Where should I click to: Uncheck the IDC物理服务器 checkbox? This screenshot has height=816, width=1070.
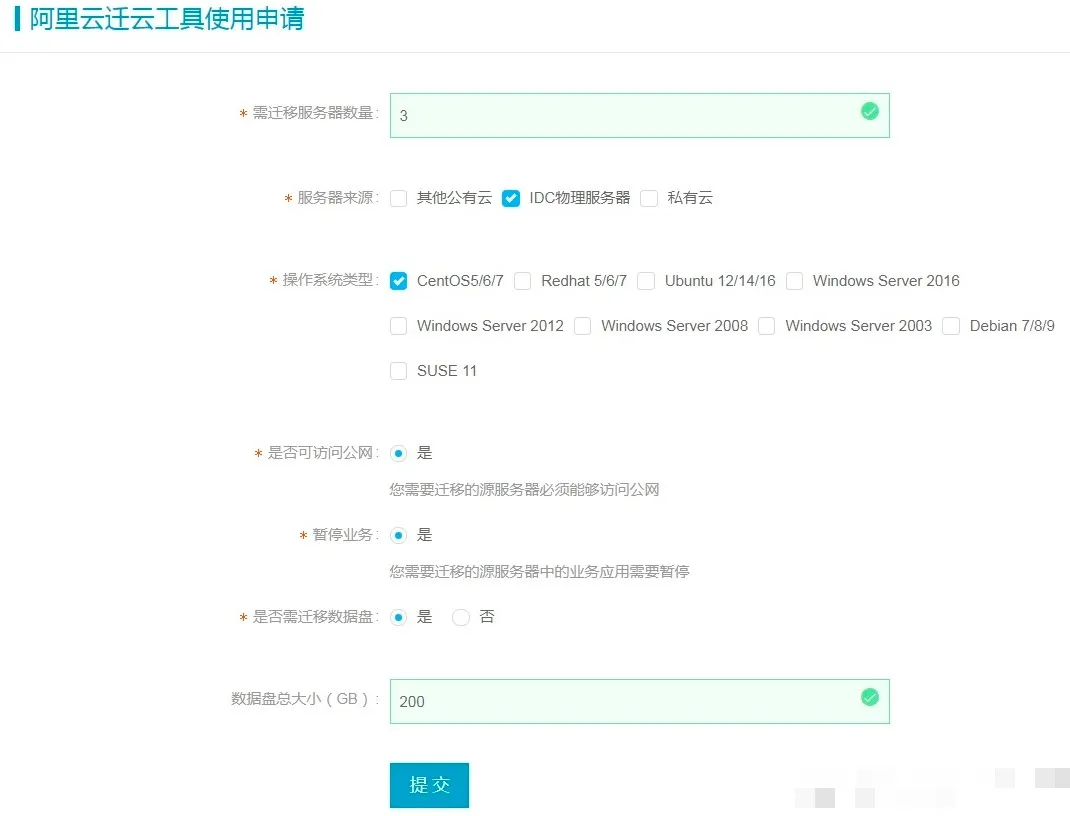[x=511, y=198]
